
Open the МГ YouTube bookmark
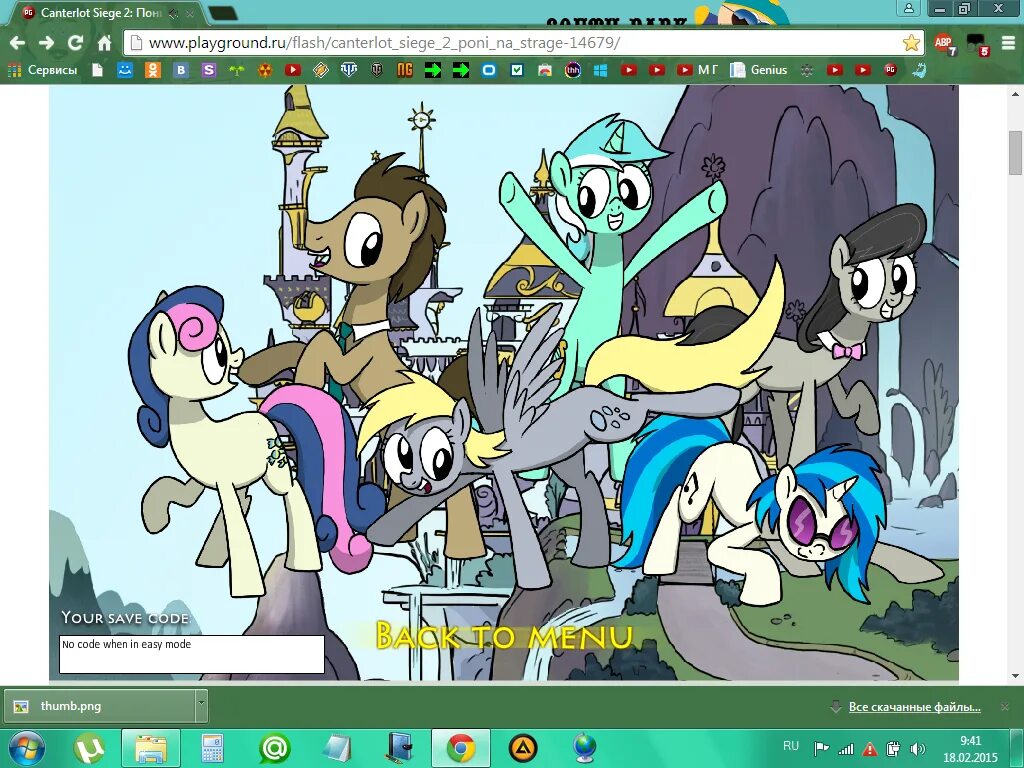pos(697,70)
